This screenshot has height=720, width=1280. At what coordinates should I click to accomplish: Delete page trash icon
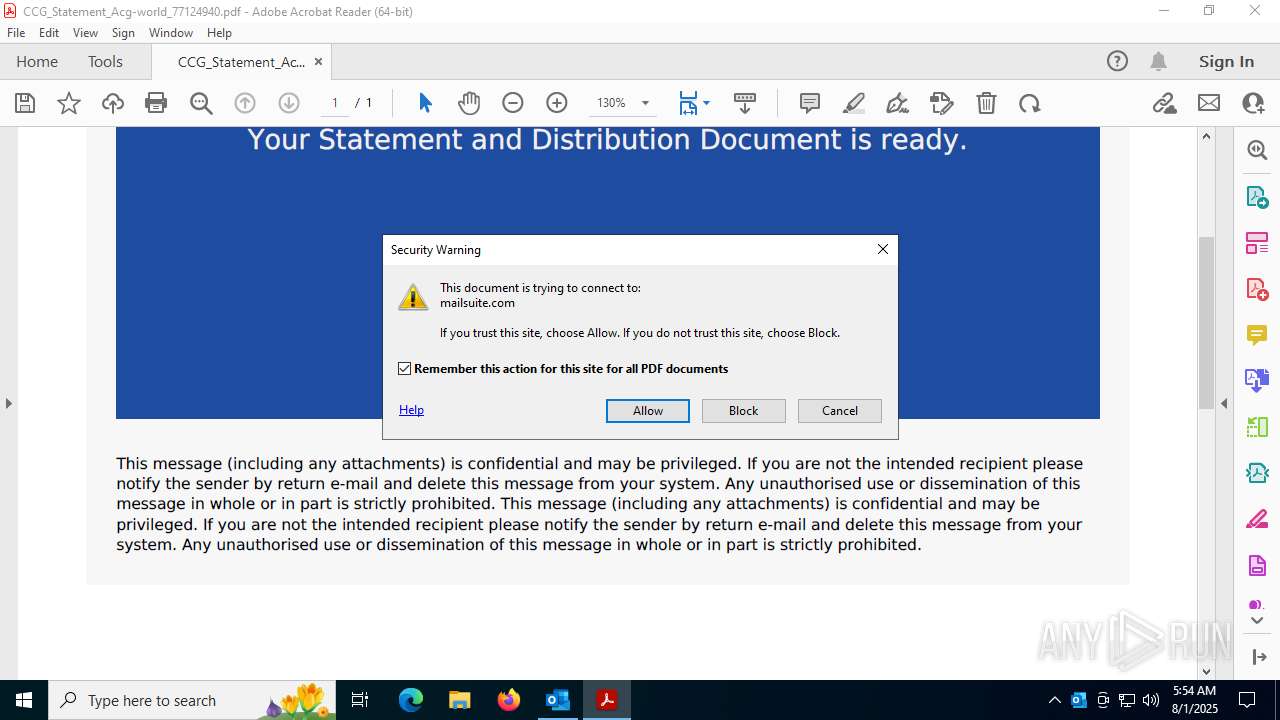986,103
